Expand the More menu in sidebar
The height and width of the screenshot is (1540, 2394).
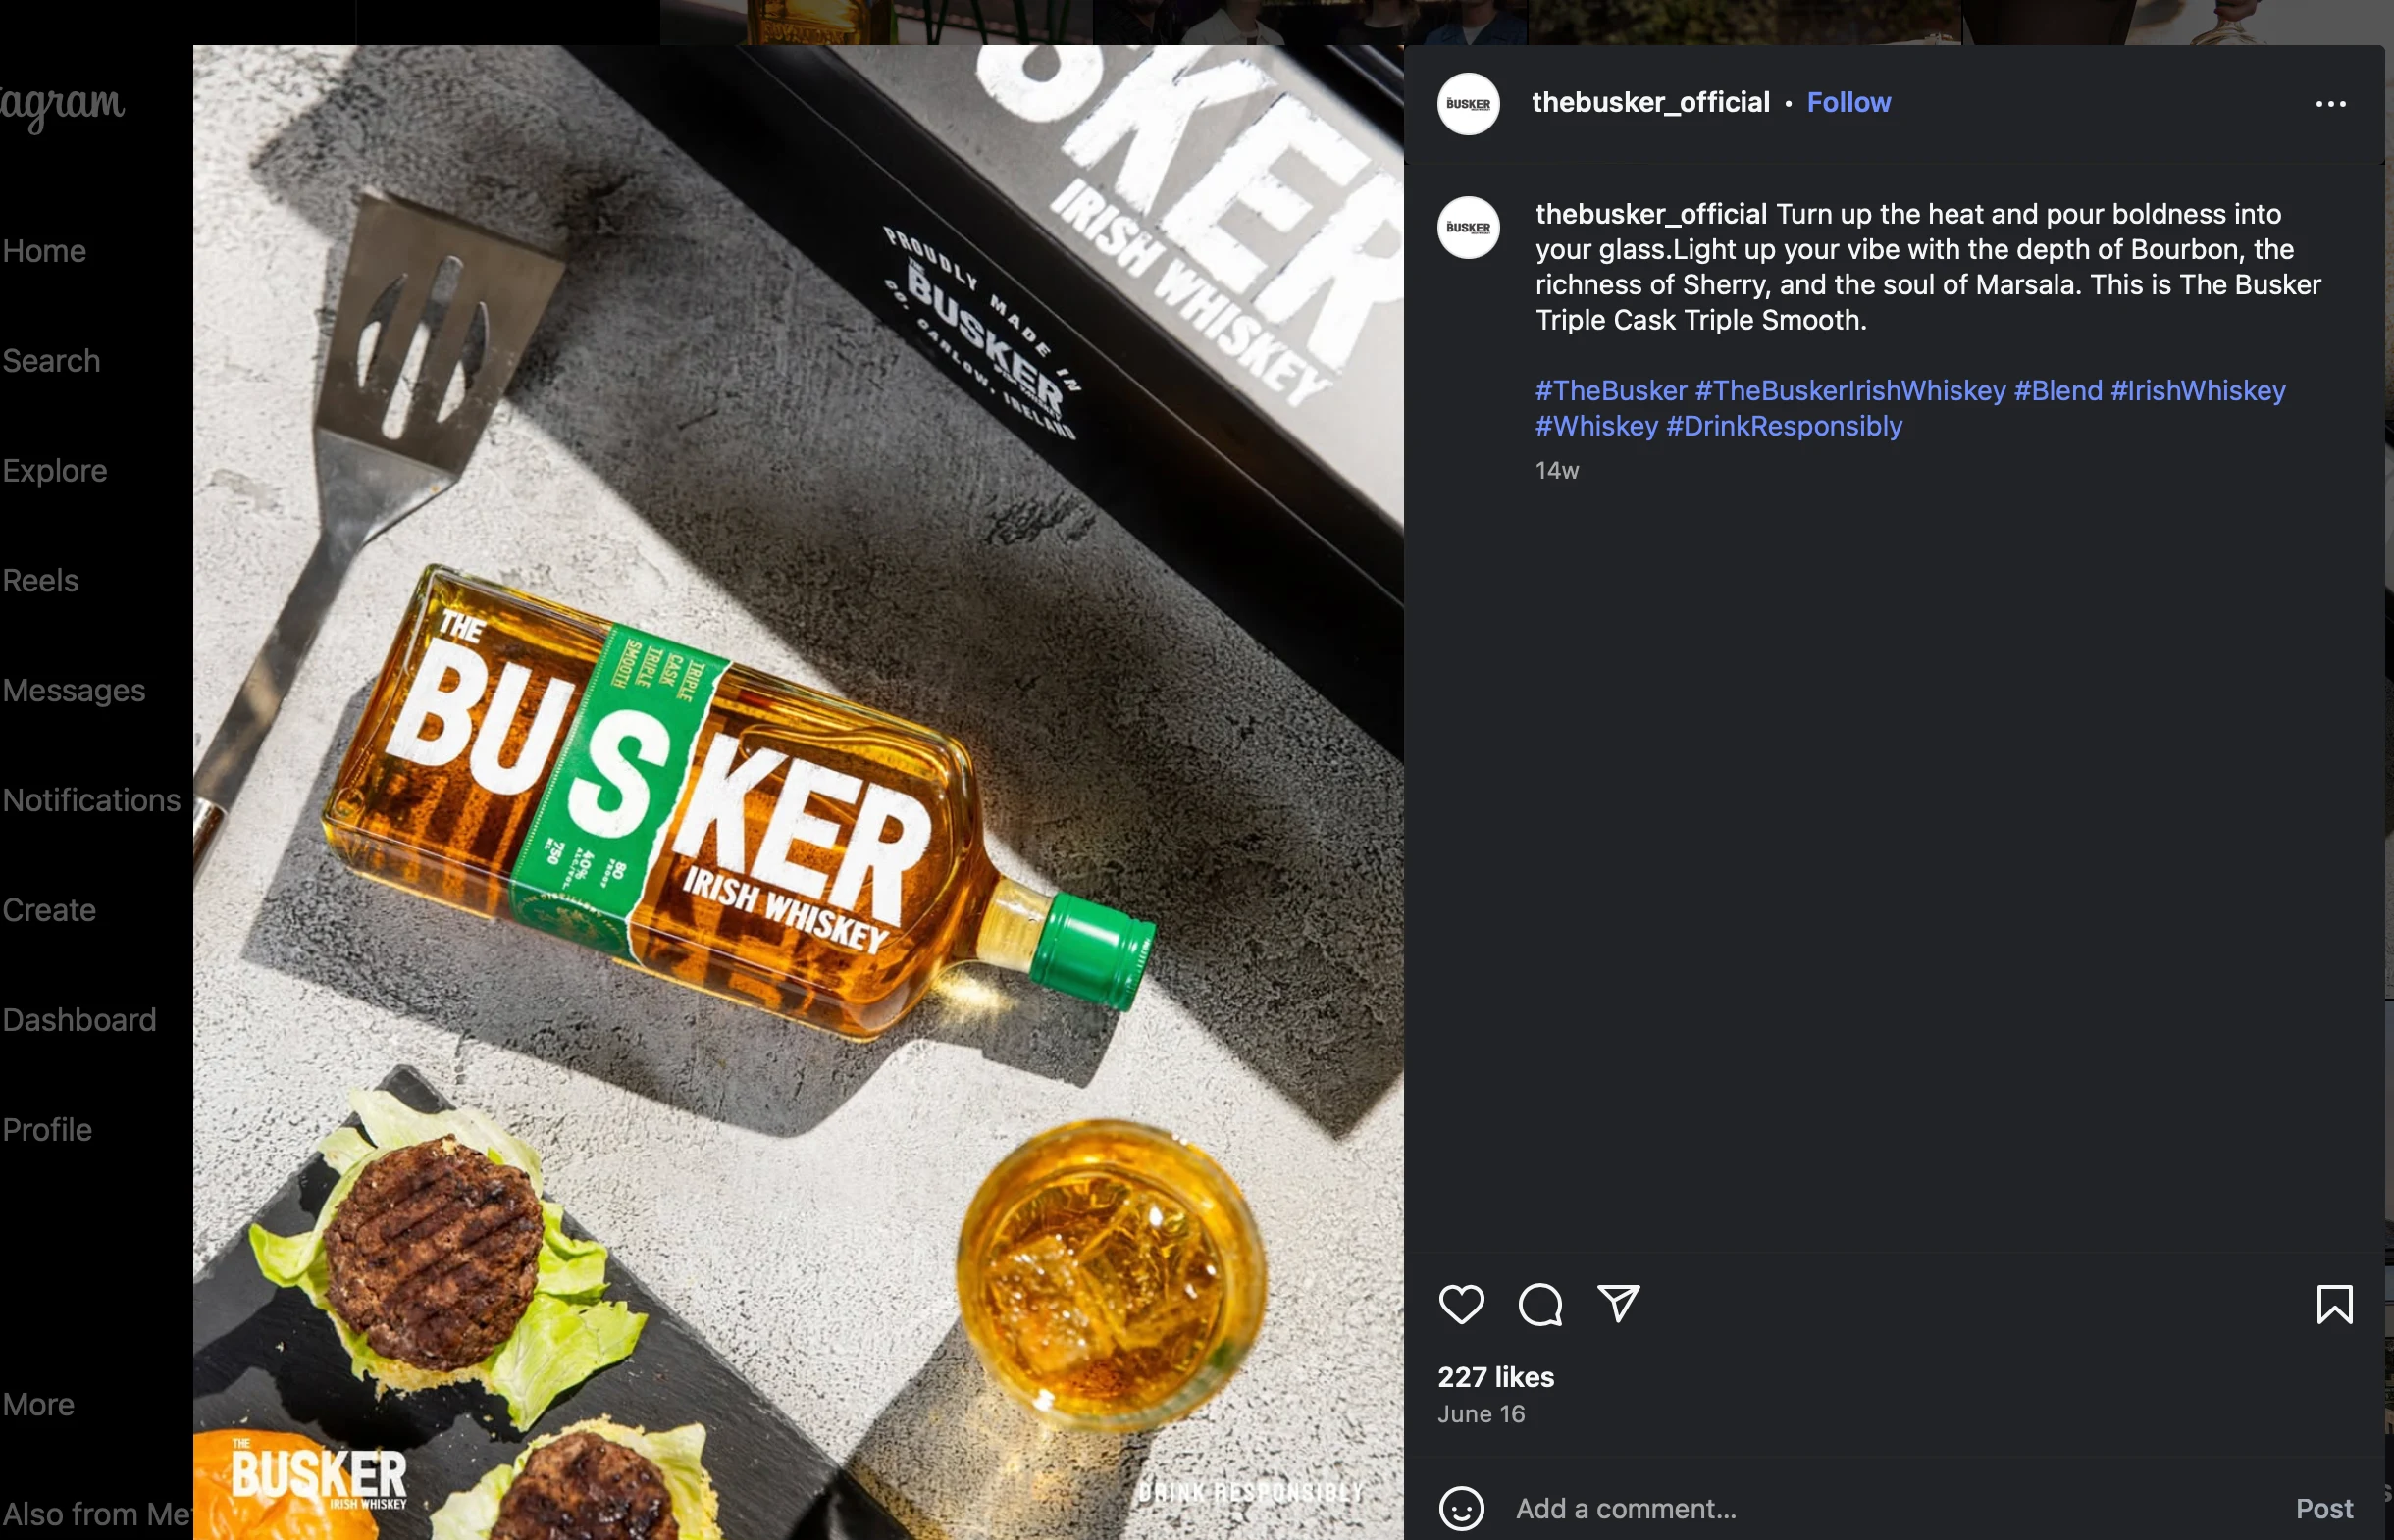(x=38, y=1405)
